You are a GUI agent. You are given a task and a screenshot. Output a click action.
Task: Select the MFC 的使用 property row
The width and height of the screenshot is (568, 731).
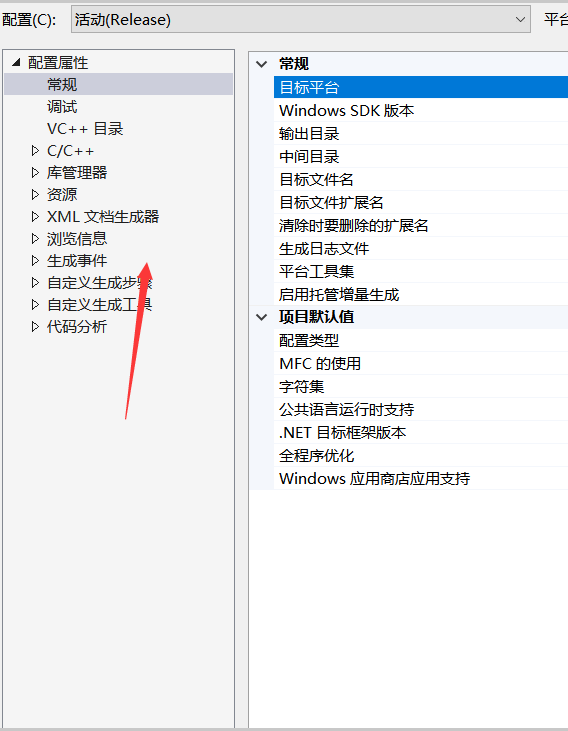coord(421,363)
